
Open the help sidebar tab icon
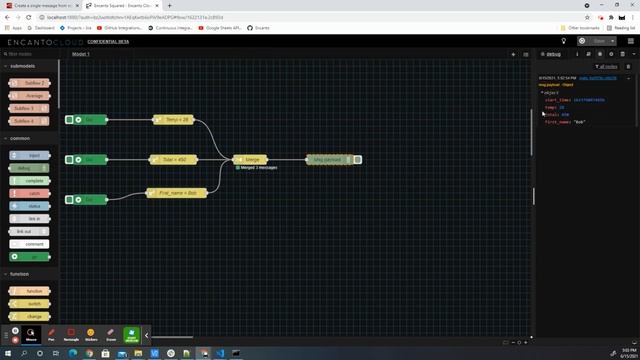589,54
